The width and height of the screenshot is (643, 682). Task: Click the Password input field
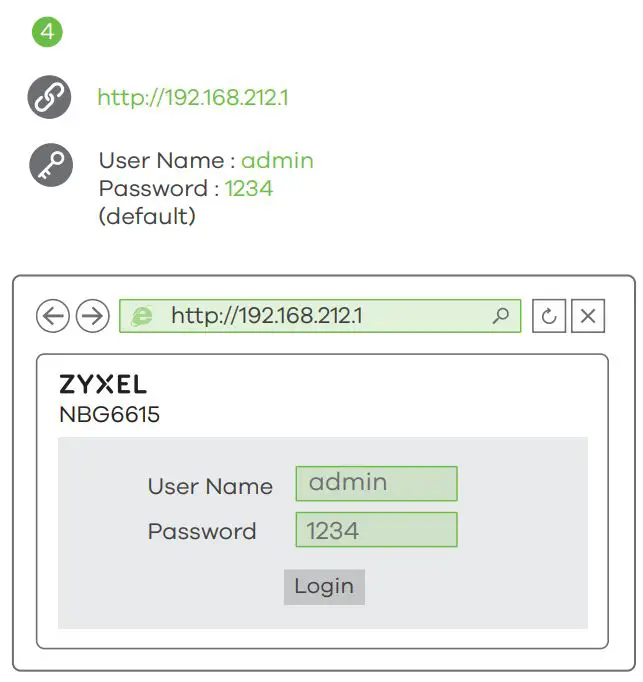coord(376,530)
